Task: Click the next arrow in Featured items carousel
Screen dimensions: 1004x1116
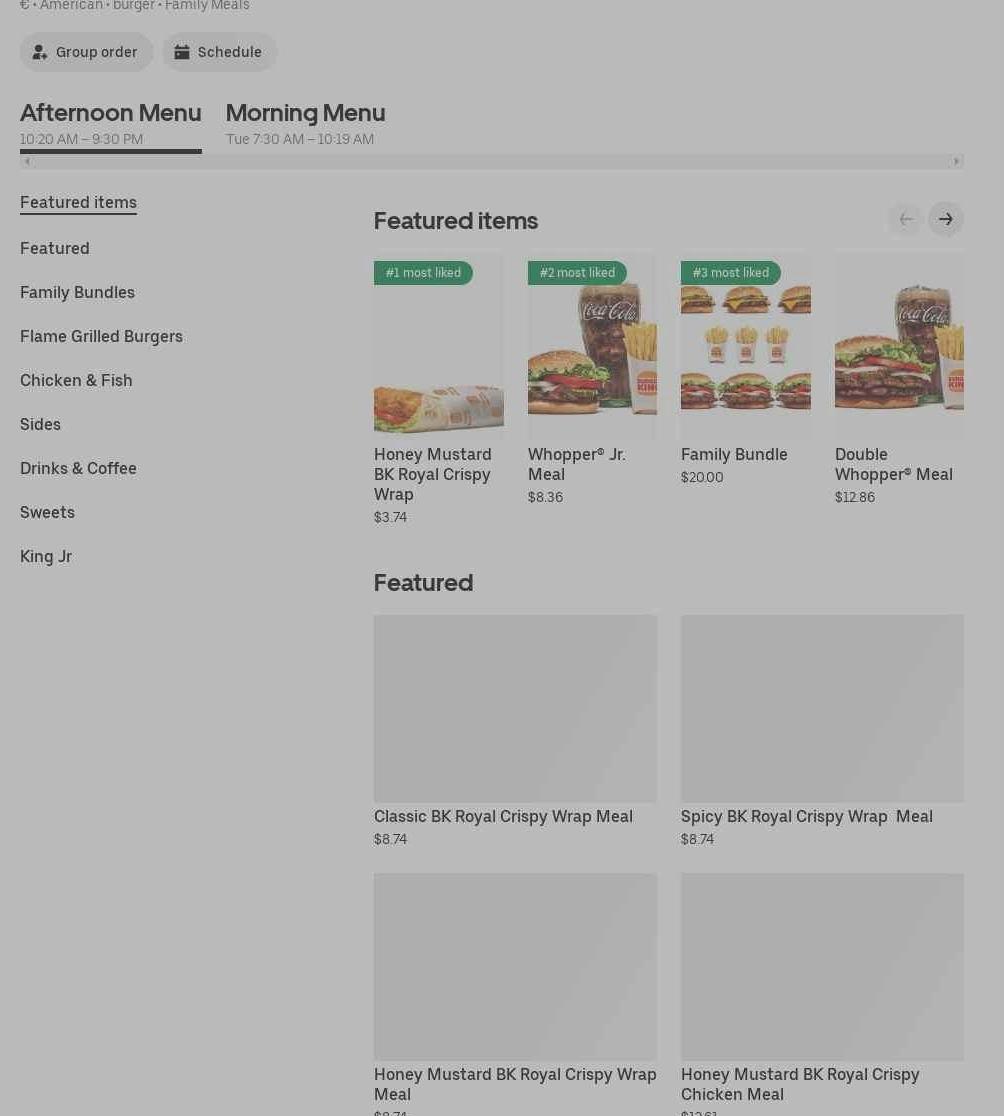Action: tap(945, 219)
